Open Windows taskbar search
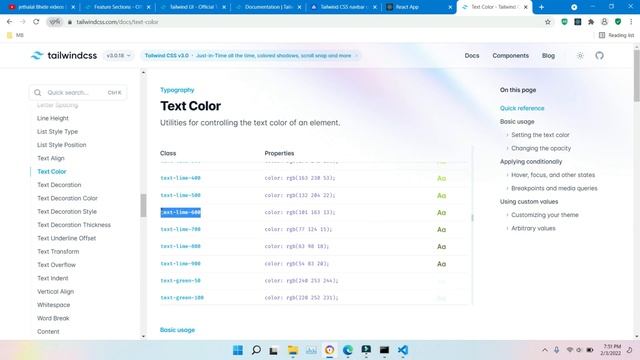This screenshot has height=360, width=640. pyautogui.click(x=256, y=350)
